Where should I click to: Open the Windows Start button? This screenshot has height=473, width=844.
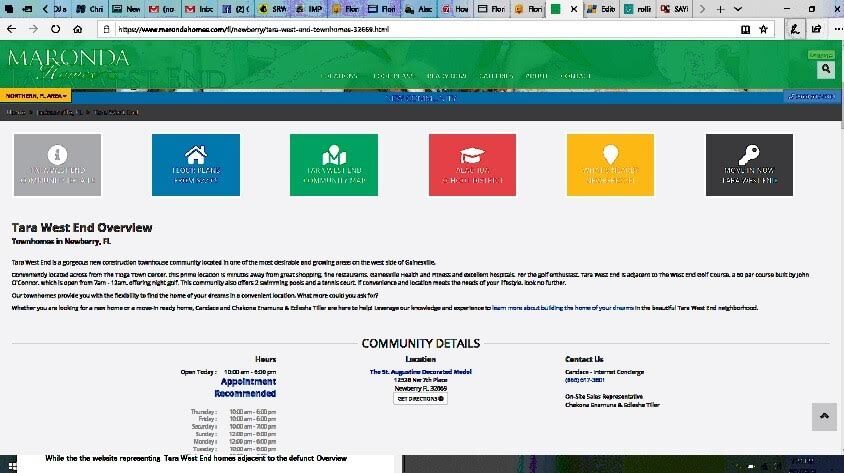coord(8,464)
